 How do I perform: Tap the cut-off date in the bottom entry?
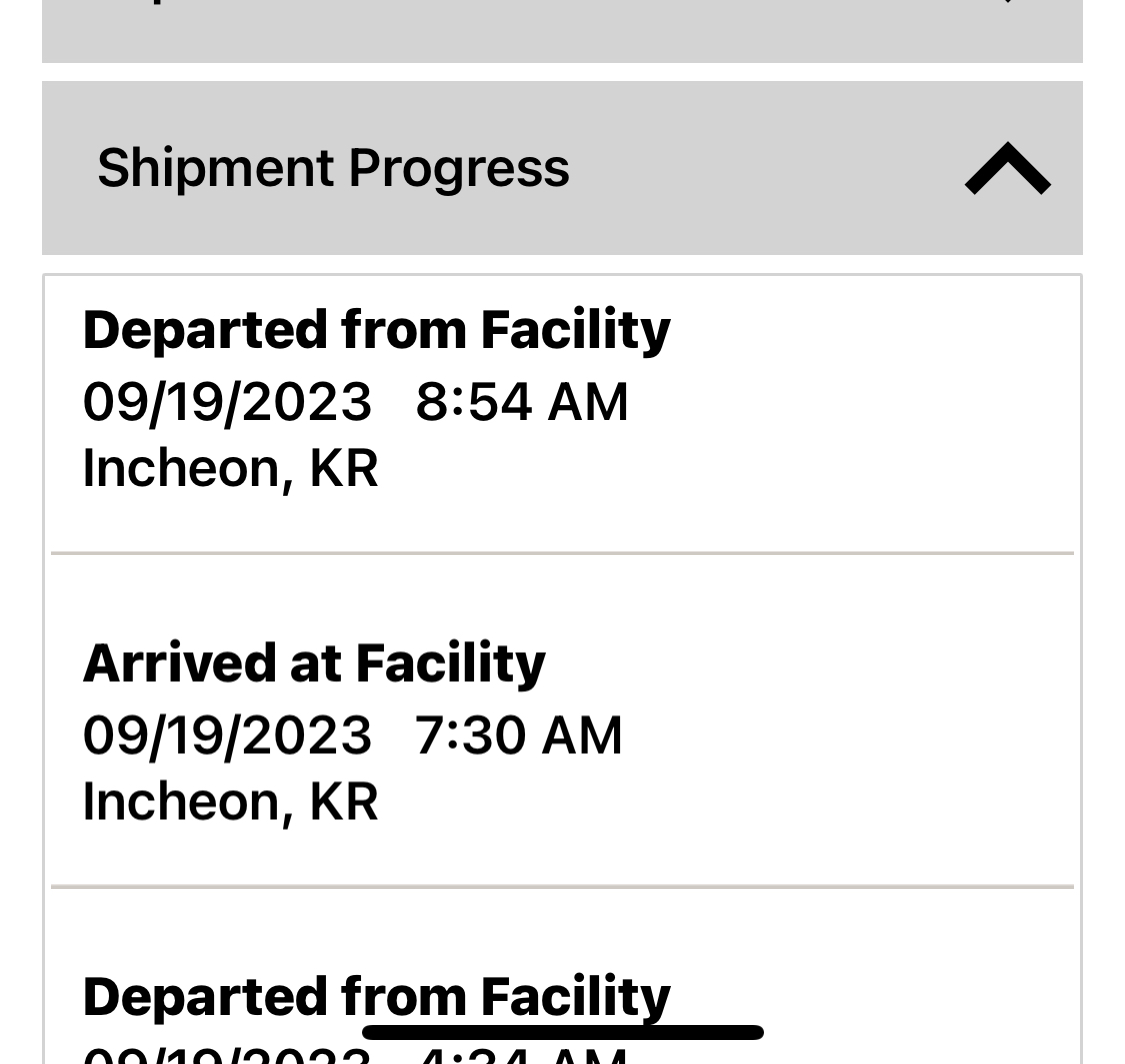coord(227,1057)
